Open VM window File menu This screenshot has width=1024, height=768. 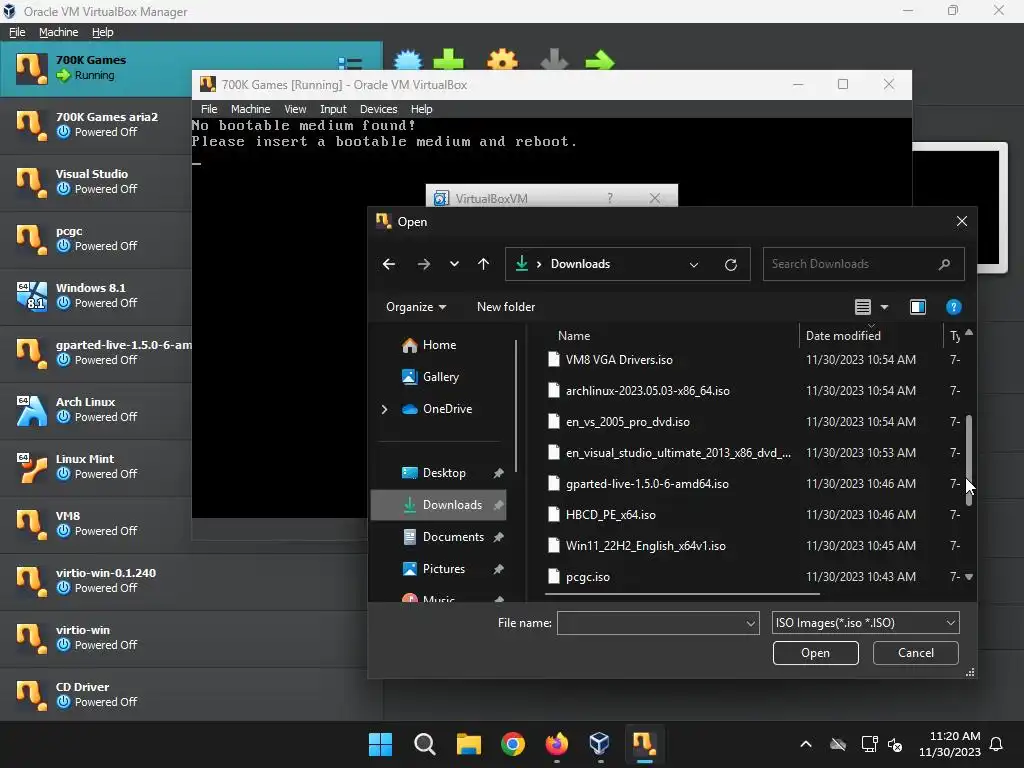pyautogui.click(x=209, y=109)
